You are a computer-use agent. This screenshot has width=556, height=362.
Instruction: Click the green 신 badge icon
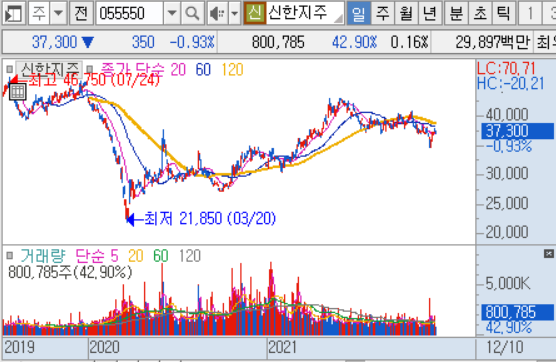coord(255,13)
